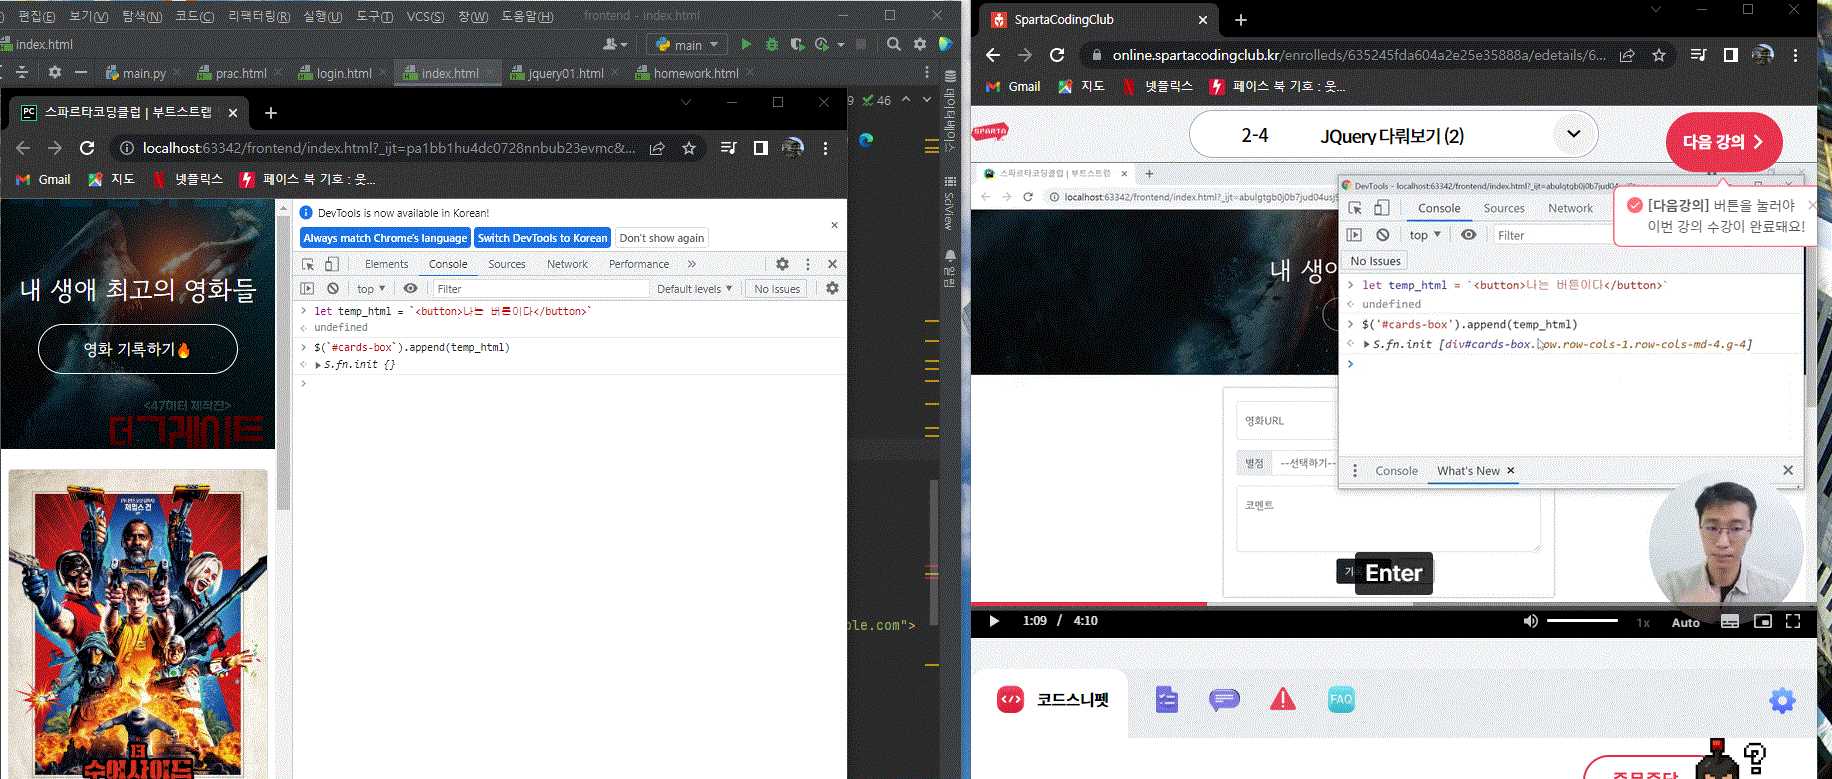Run the main configuration in PyCharm
Screen dimensions: 1832x779
tap(746, 44)
